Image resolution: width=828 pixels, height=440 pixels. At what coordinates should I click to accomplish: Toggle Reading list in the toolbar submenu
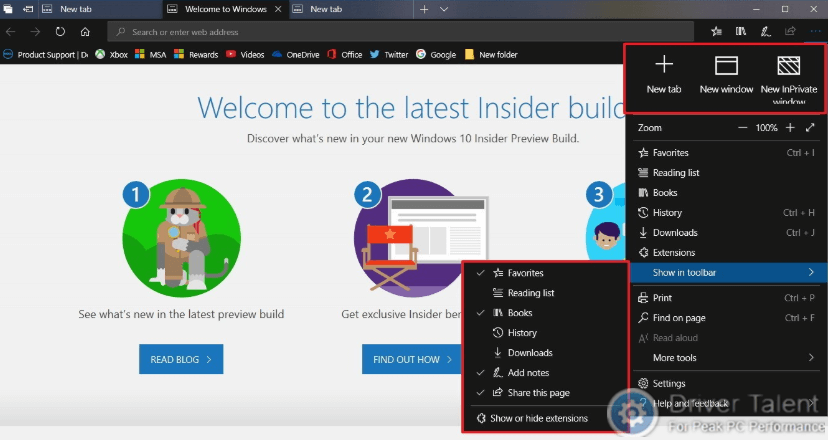pyautogui.click(x=545, y=293)
